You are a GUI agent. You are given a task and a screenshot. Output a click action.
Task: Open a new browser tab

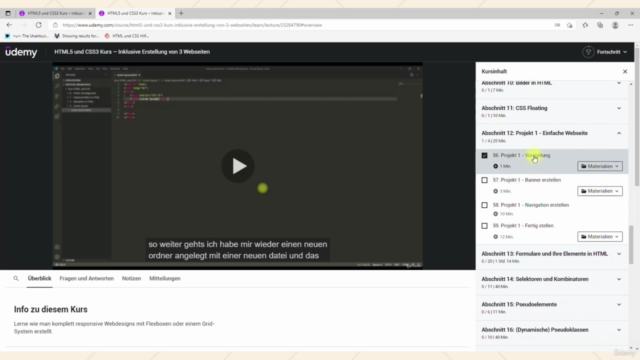pyautogui.click(x=181, y=13)
